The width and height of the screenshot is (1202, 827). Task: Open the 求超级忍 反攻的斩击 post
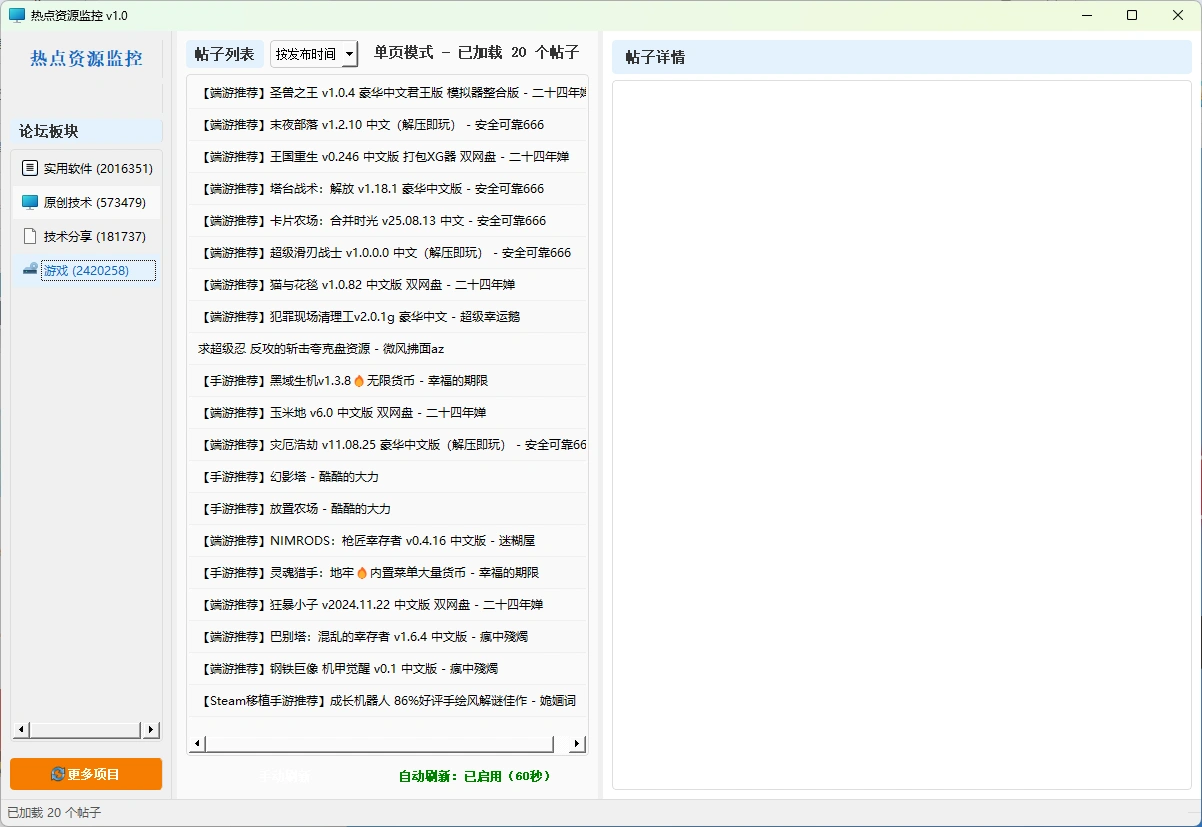click(x=321, y=348)
